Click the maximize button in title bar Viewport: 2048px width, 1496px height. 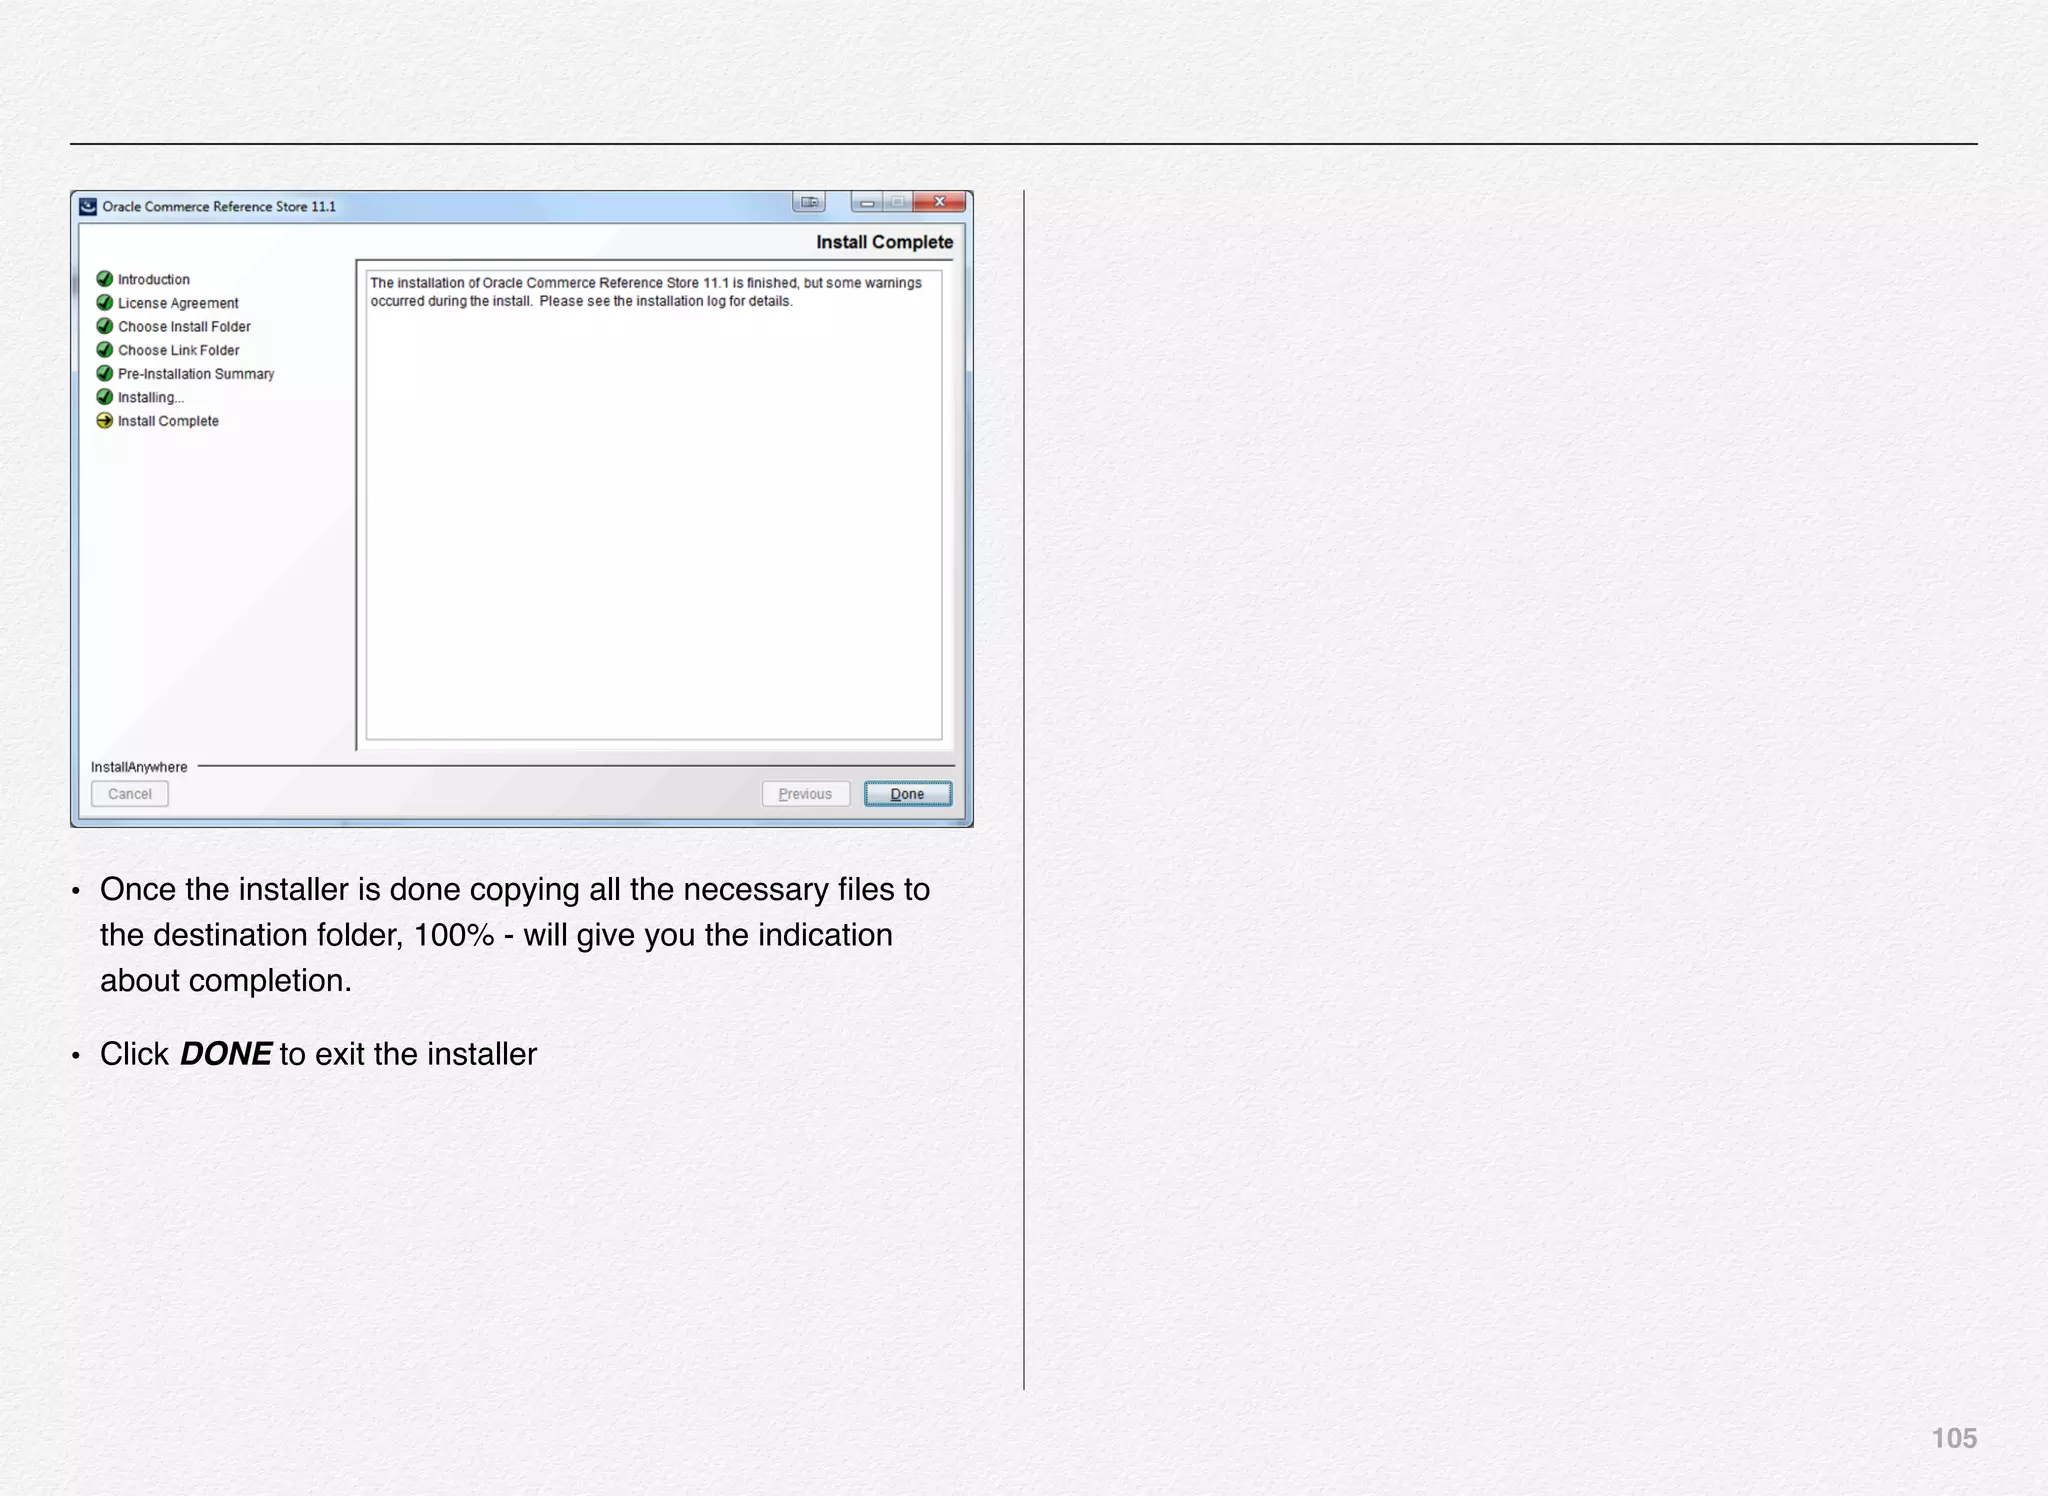898,202
